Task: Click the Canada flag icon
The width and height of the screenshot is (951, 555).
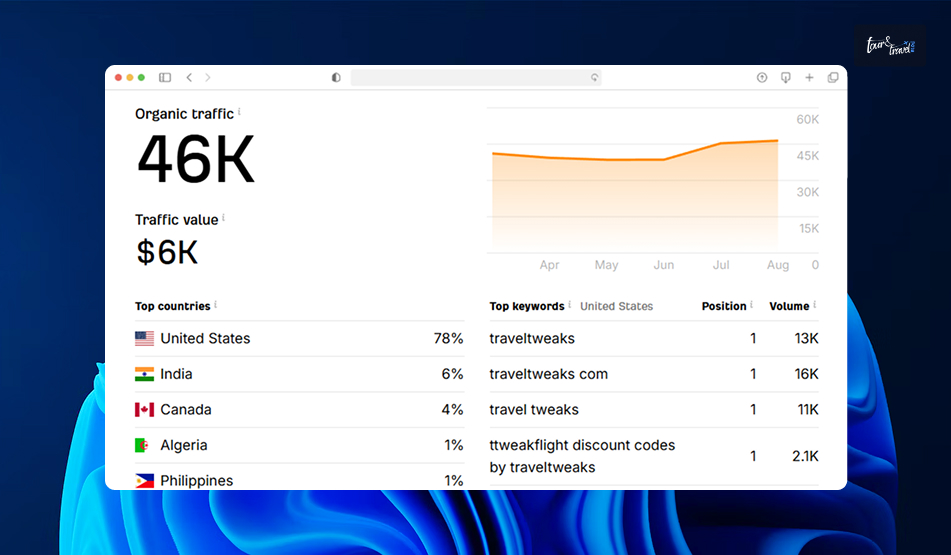Action: pyautogui.click(x=144, y=410)
